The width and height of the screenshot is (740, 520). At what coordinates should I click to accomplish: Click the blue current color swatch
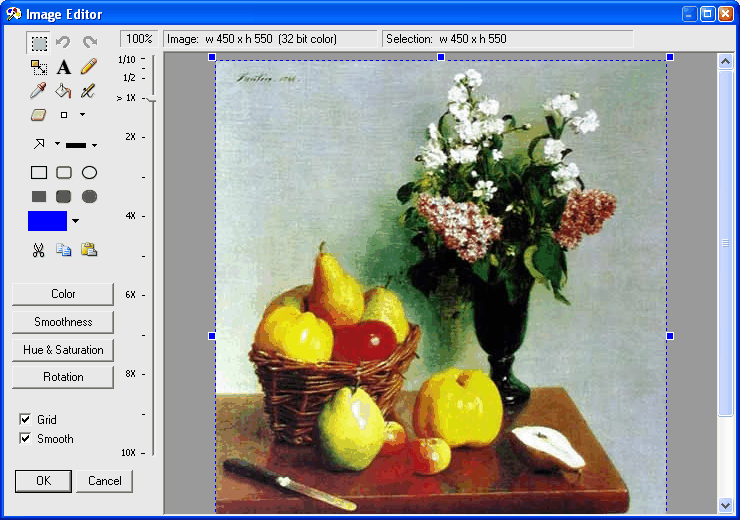point(47,221)
